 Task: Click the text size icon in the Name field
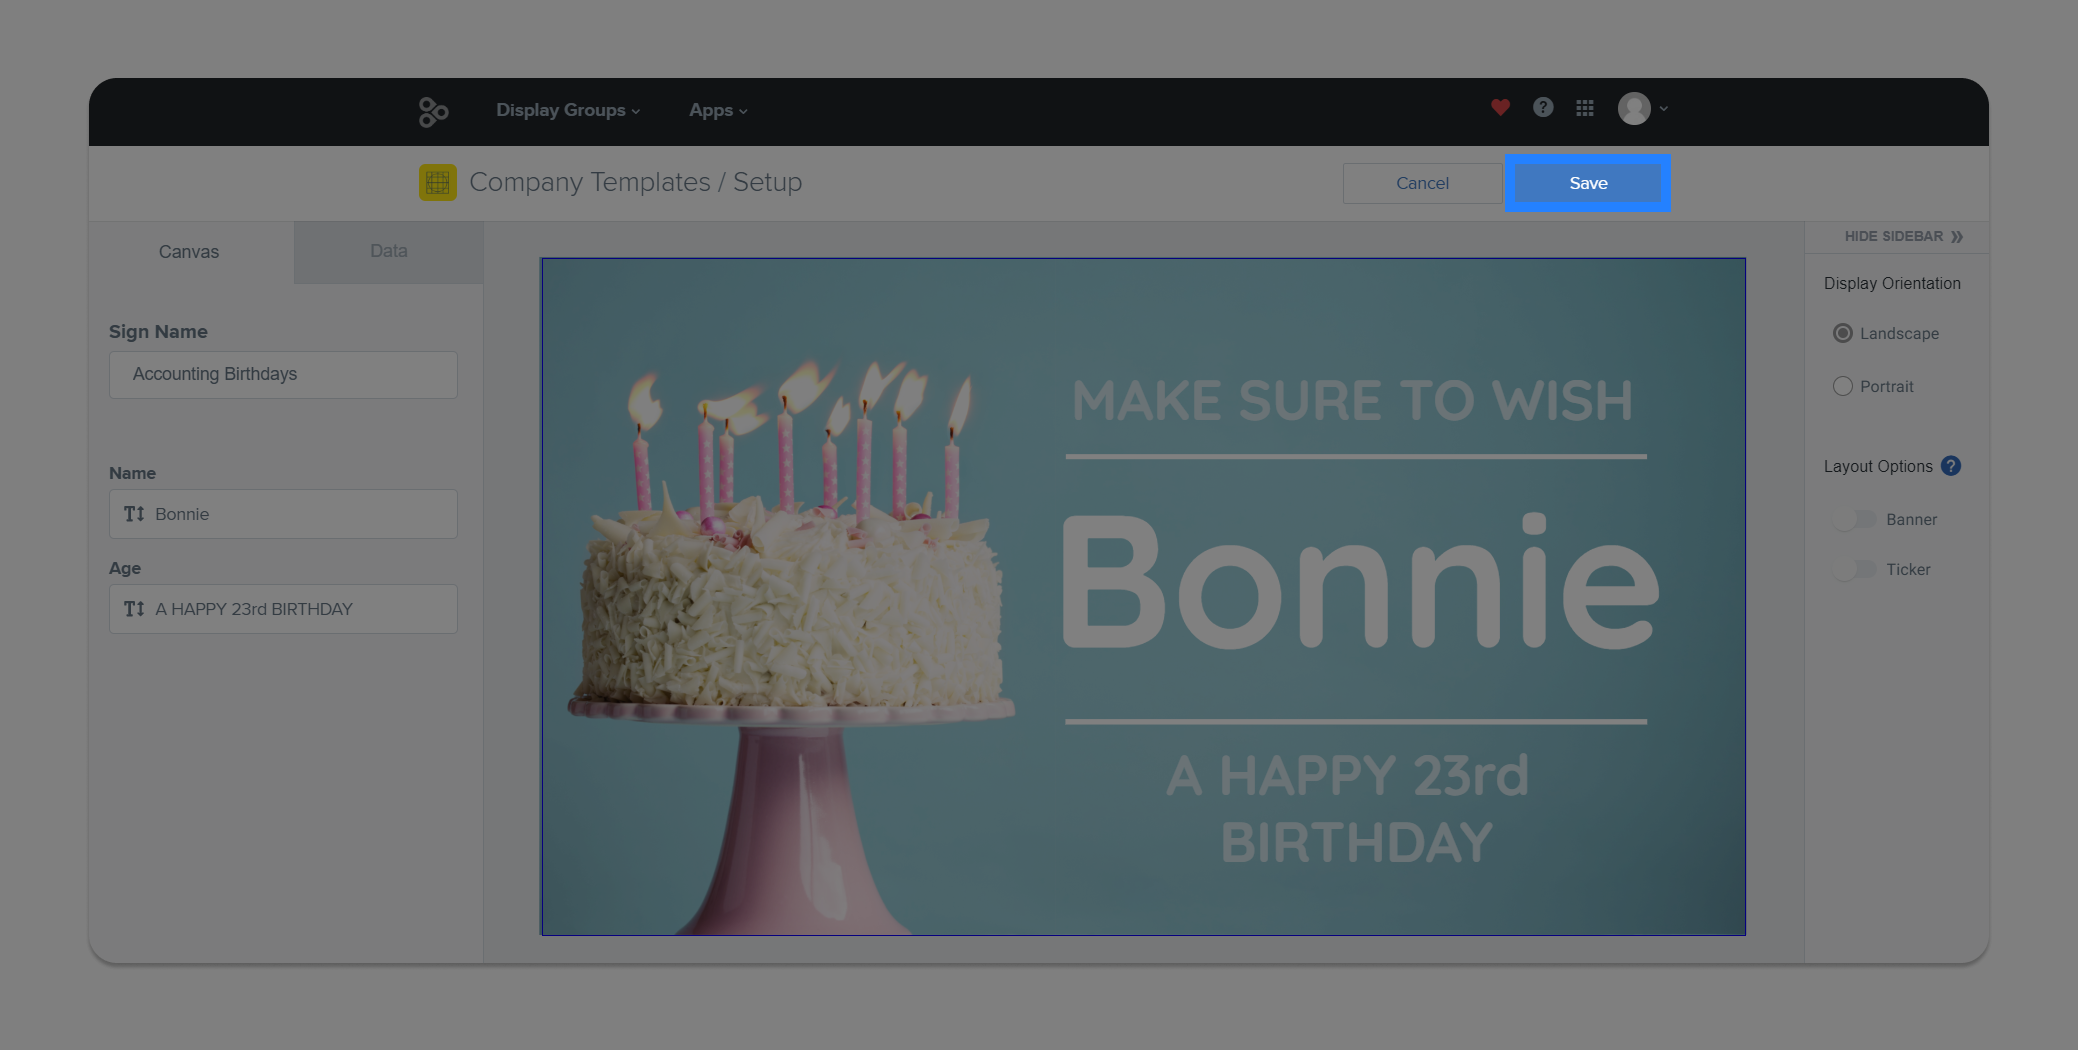[134, 514]
